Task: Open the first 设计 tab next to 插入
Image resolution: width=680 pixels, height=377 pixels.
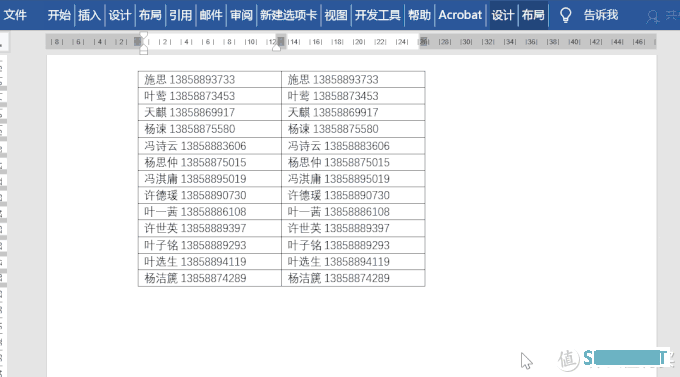Action: 120,15
